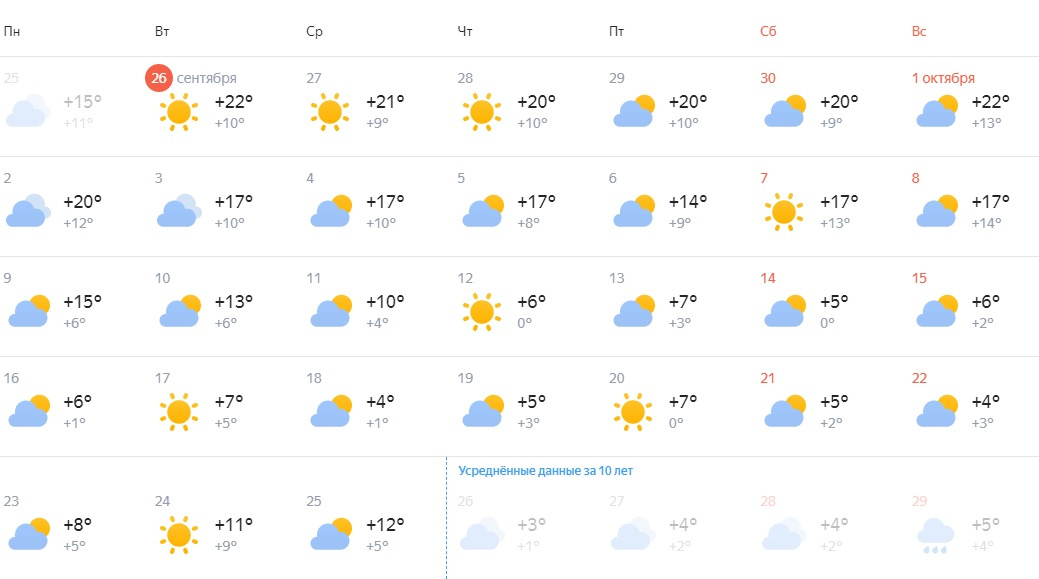Screen dimensions: 1039x579
Task: Click the +22° temperature for September 26
Action: 234,102
